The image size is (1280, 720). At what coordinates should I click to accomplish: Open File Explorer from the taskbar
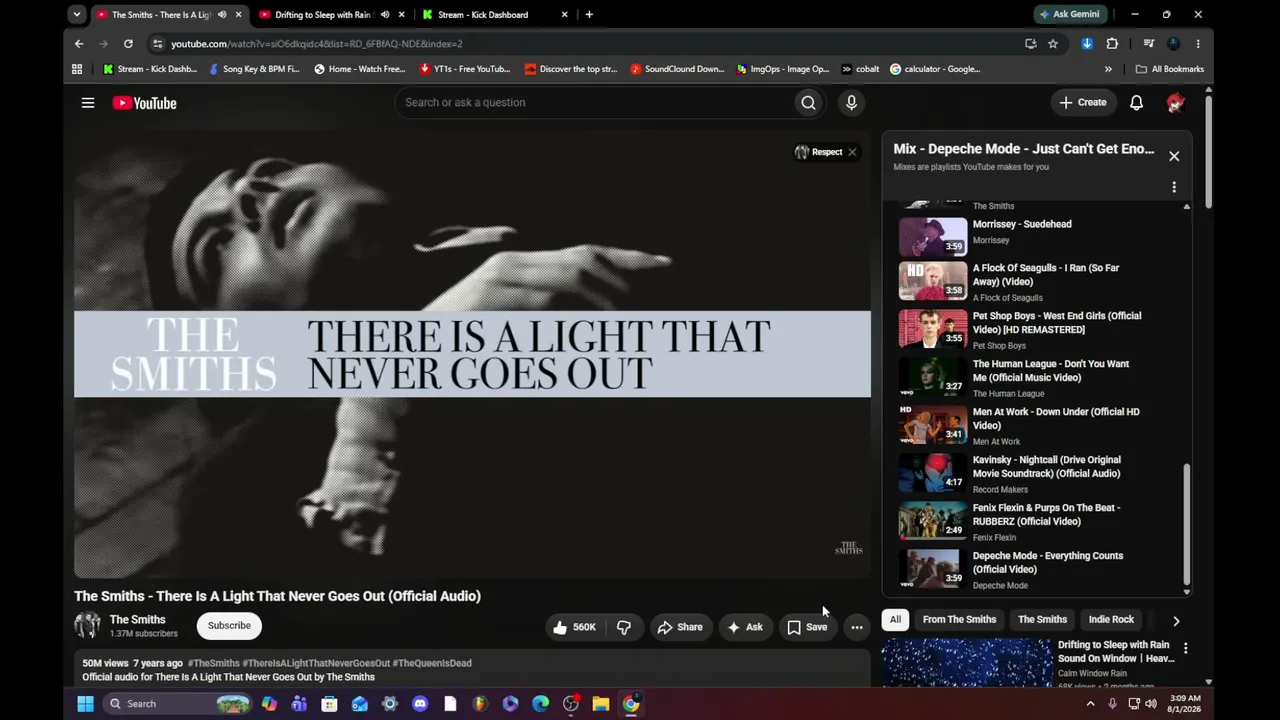601,704
